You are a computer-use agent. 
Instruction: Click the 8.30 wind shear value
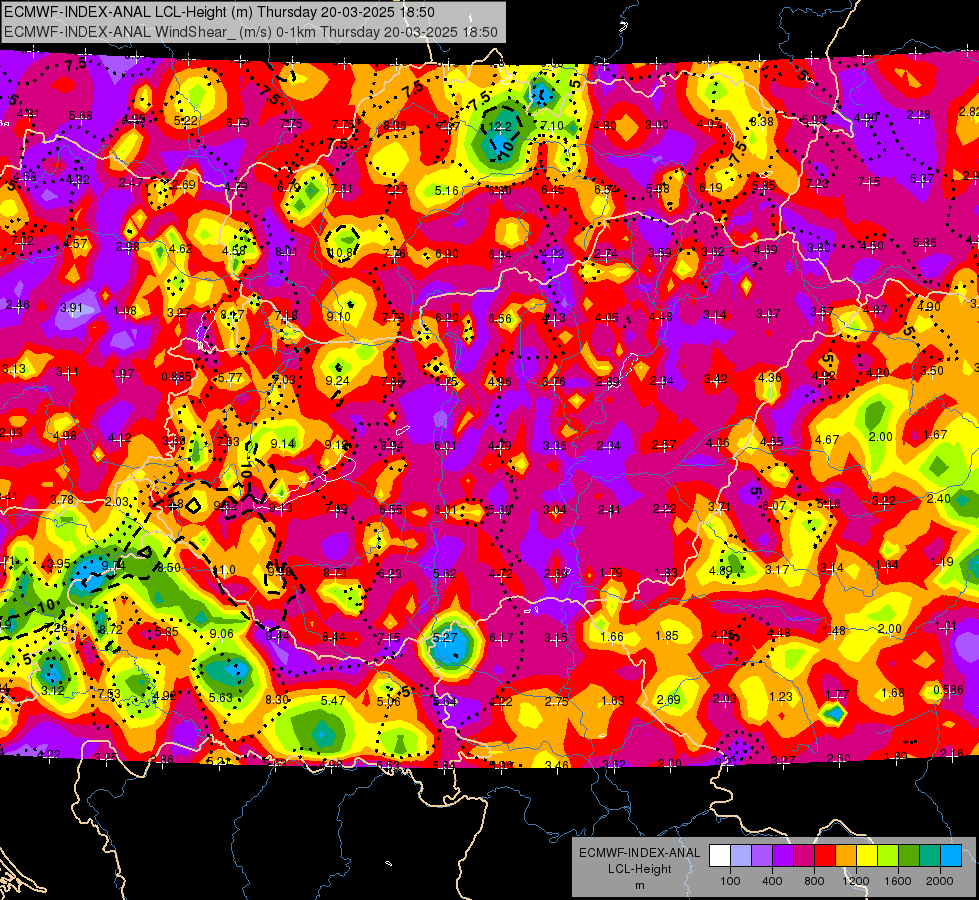coord(277,700)
